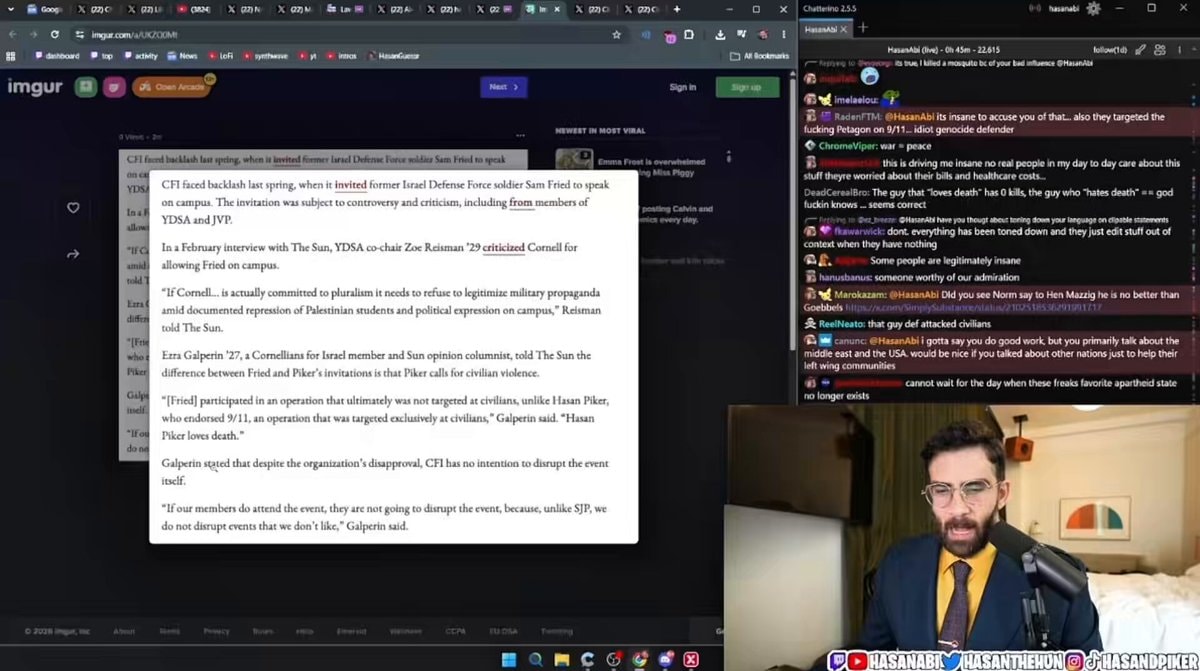Viewport: 1200px width, 671px height.
Task: Open the activity bookmark
Action: pyautogui.click(x=141, y=56)
